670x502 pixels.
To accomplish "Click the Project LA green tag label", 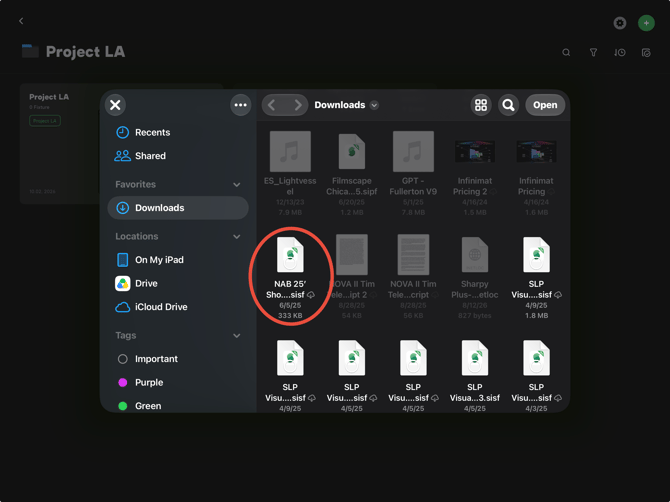I will pyautogui.click(x=45, y=121).
